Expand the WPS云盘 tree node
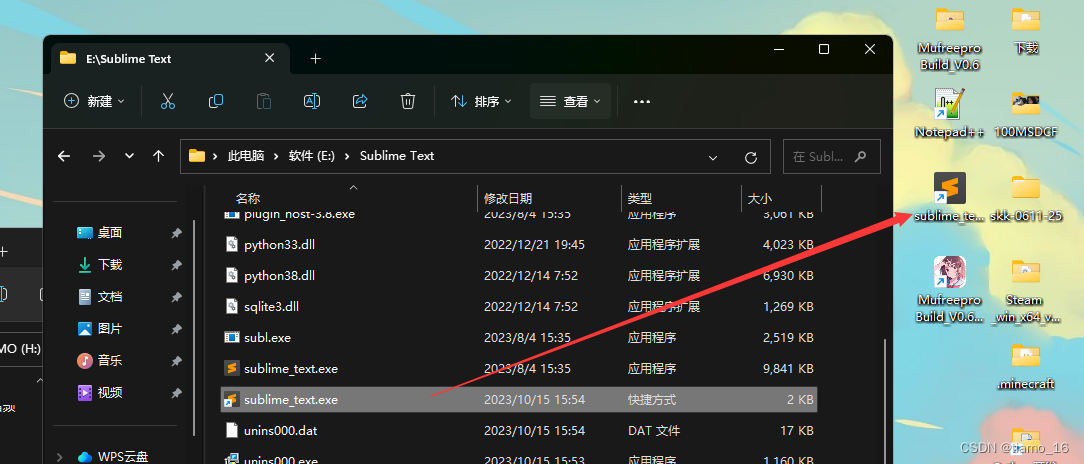This screenshot has height=464, width=1084. click(x=60, y=456)
